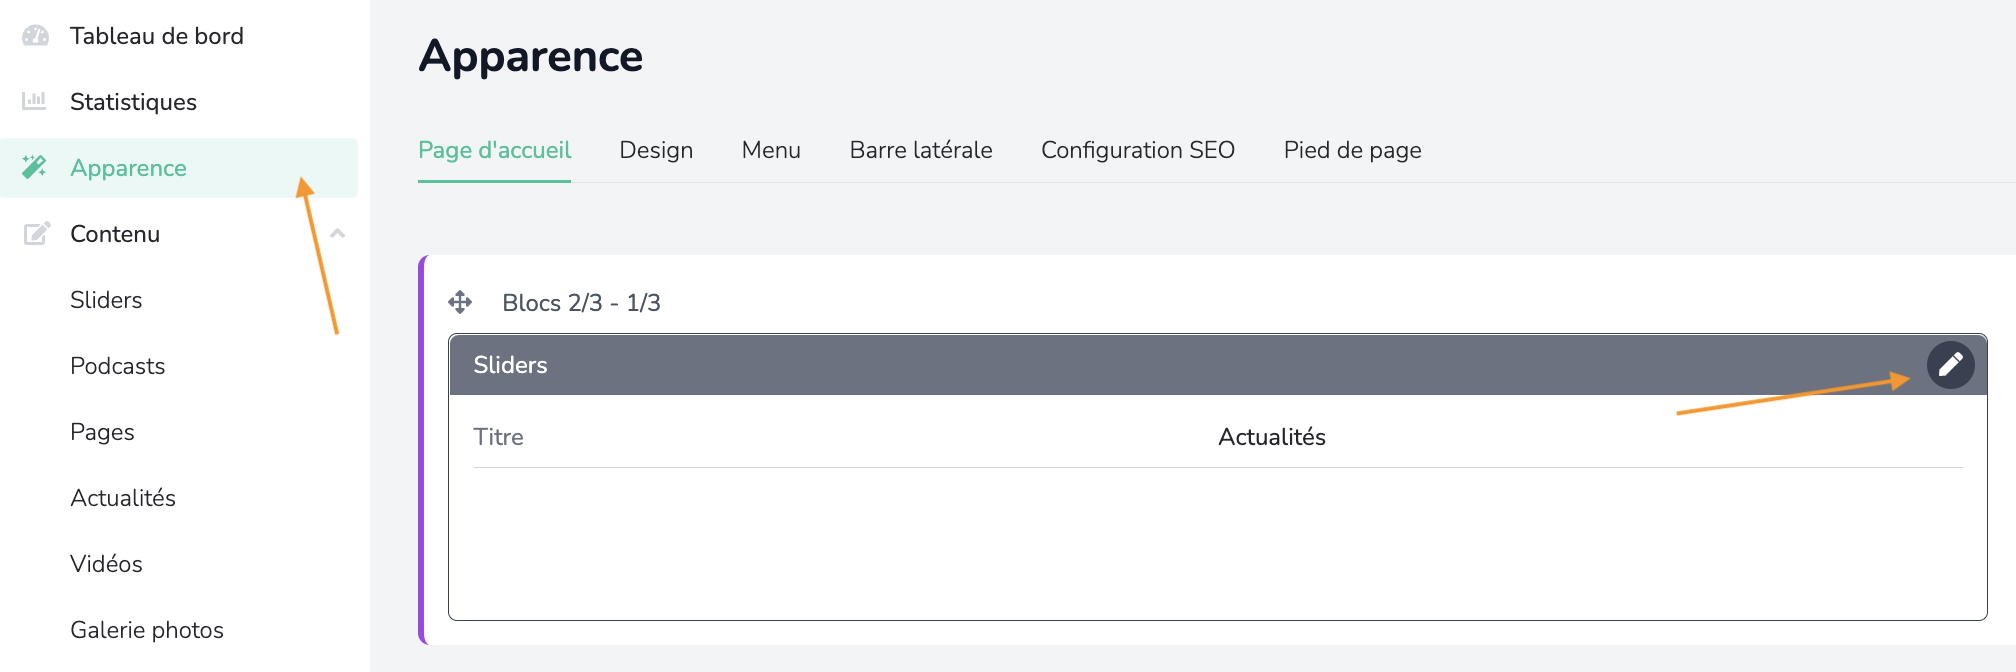Click the Statistiques bar chart icon
The height and width of the screenshot is (672, 2016).
pyautogui.click(x=35, y=101)
